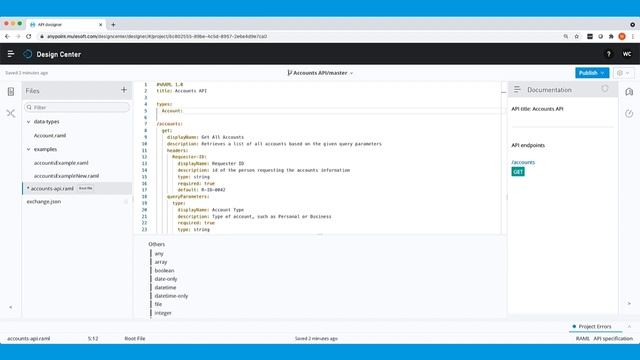Viewport: 640px width, 360px height.
Task: Open the browser extensions puzzle icon
Action: [x=611, y=36]
